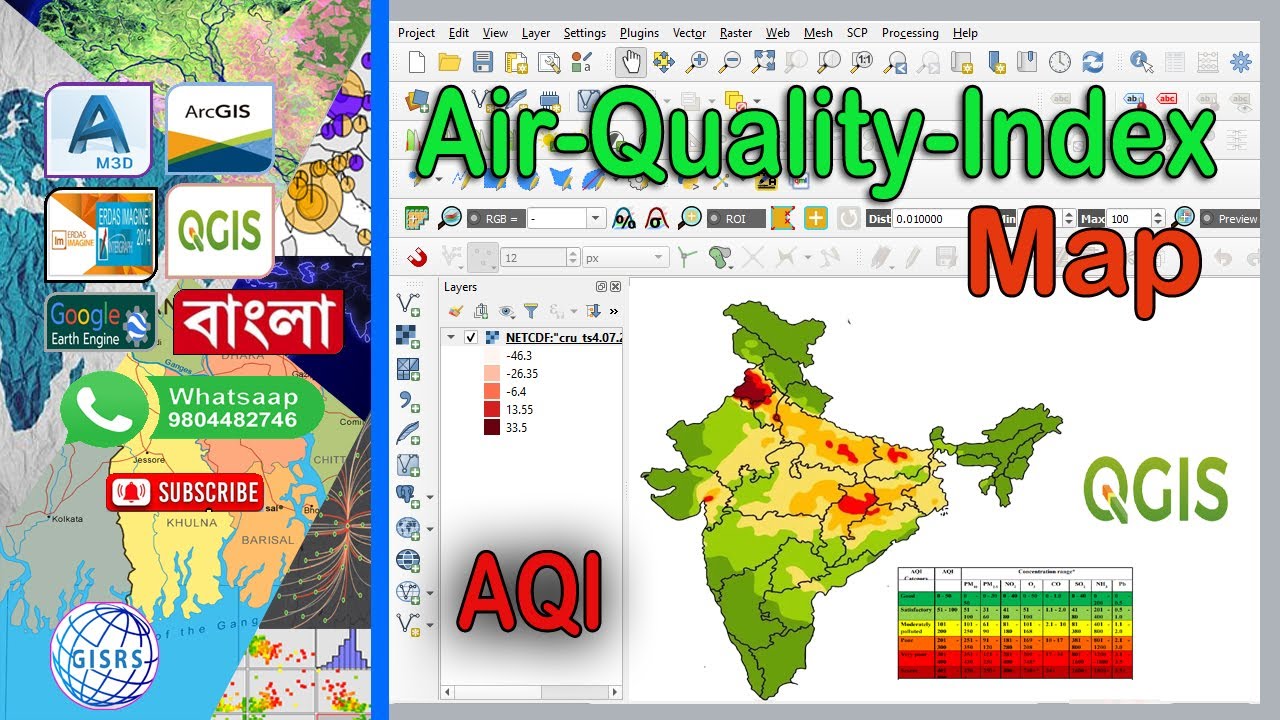
Task: Add a SpatiaLite layer with feather icon
Action: tap(408, 433)
